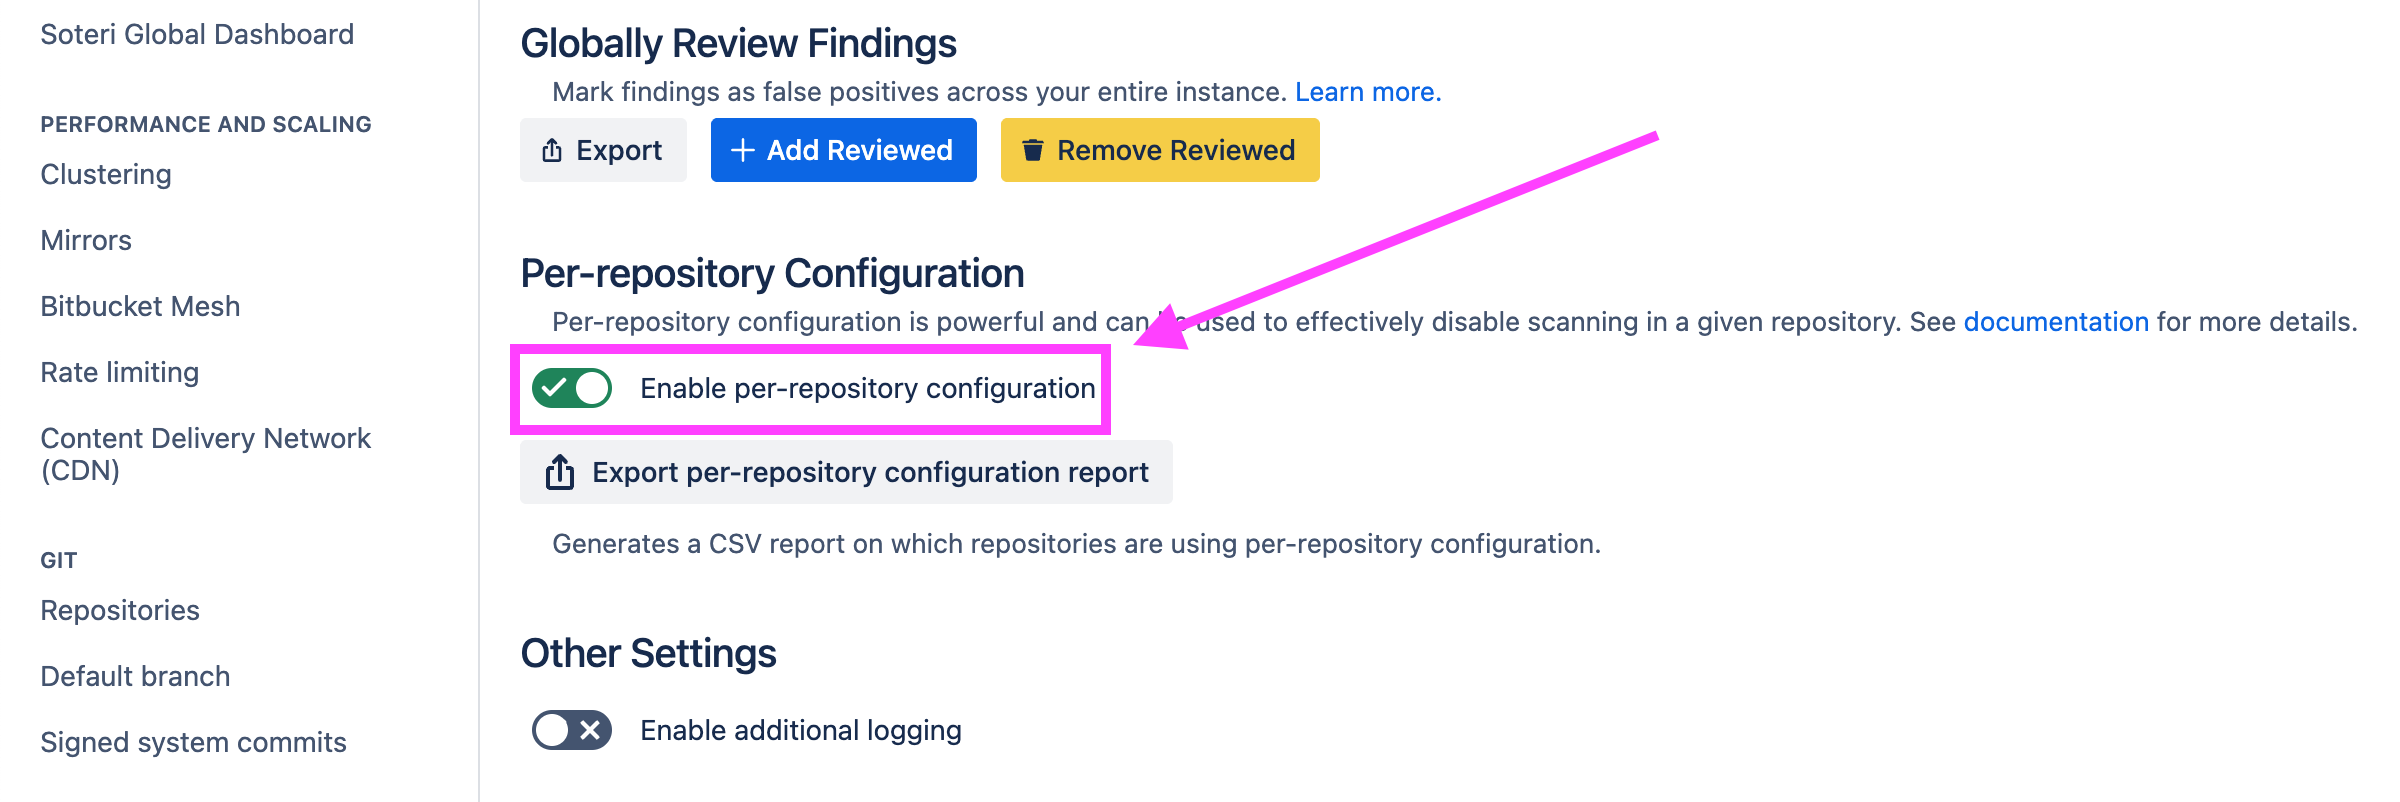The image size is (2400, 802).
Task: Open Soteri Global Dashboard in sidebar
Action: click(x=197, y=34)
